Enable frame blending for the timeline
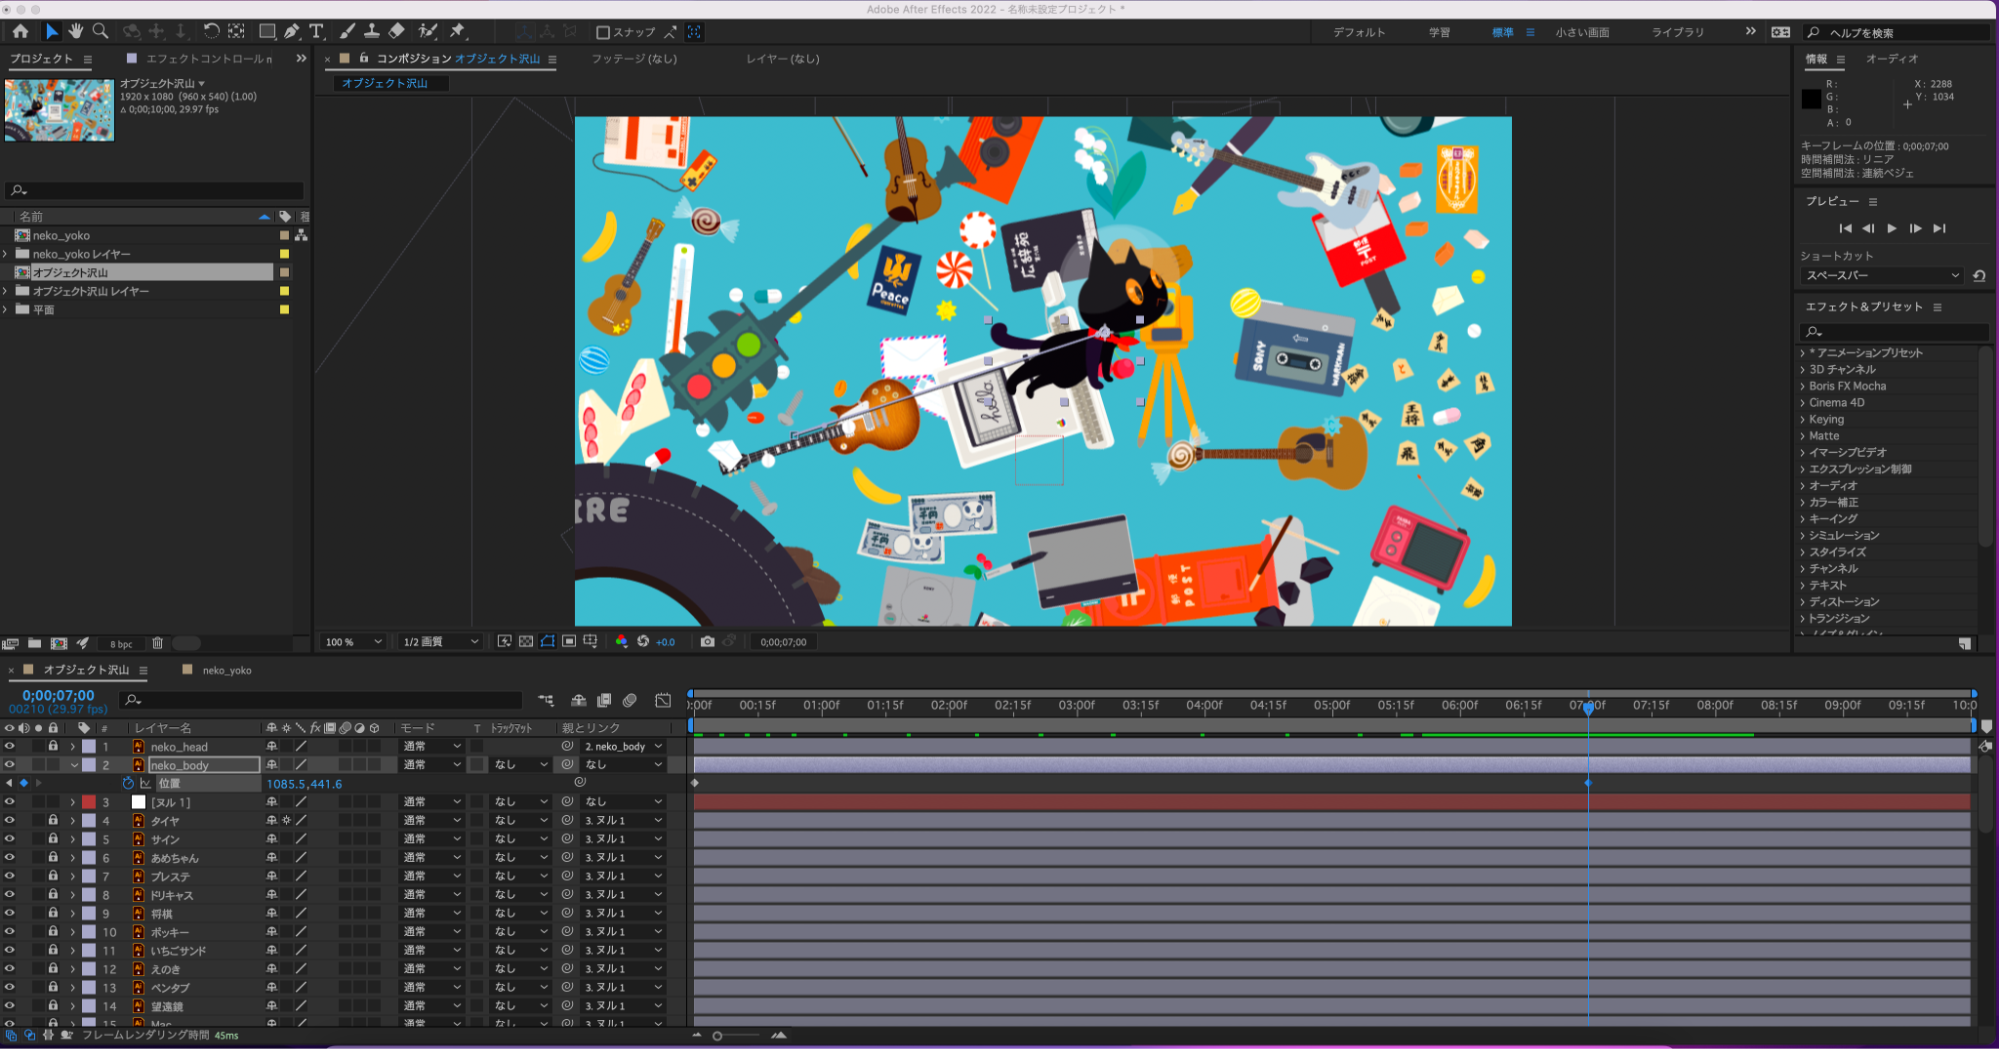 pyautogui.click(x=604, y=701)
